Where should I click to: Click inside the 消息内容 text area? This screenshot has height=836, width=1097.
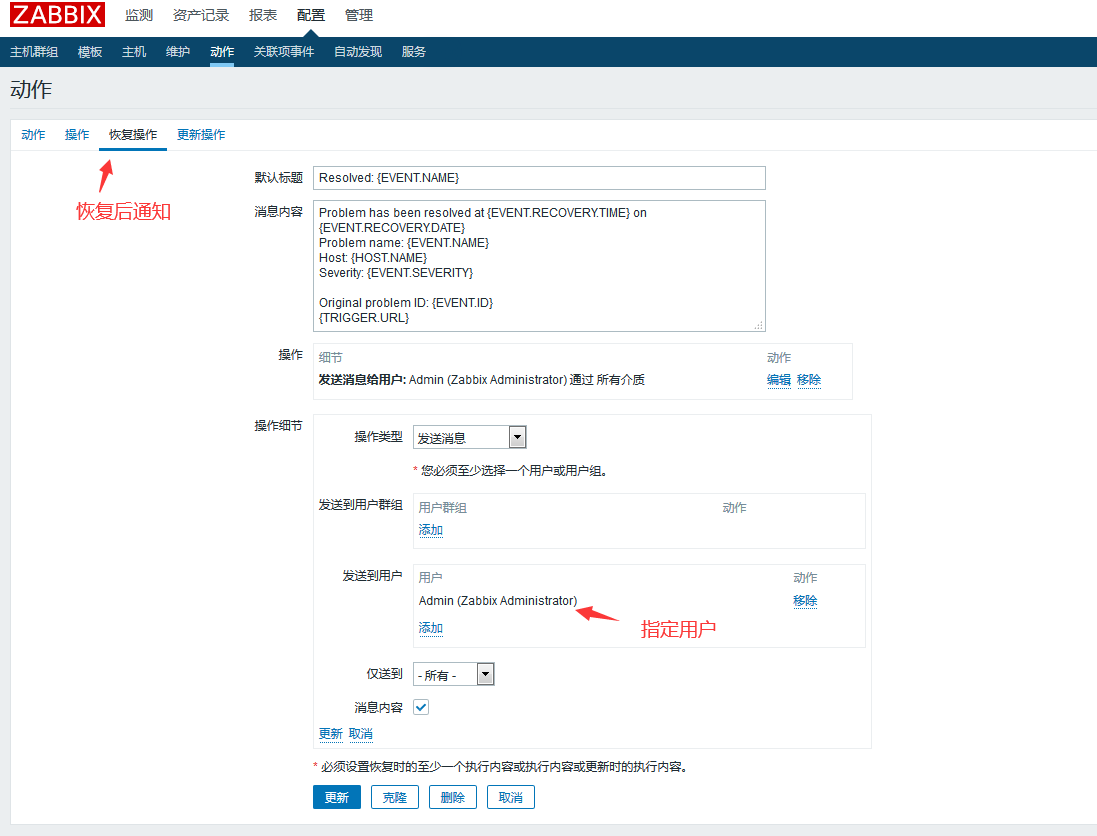point(538,265)
